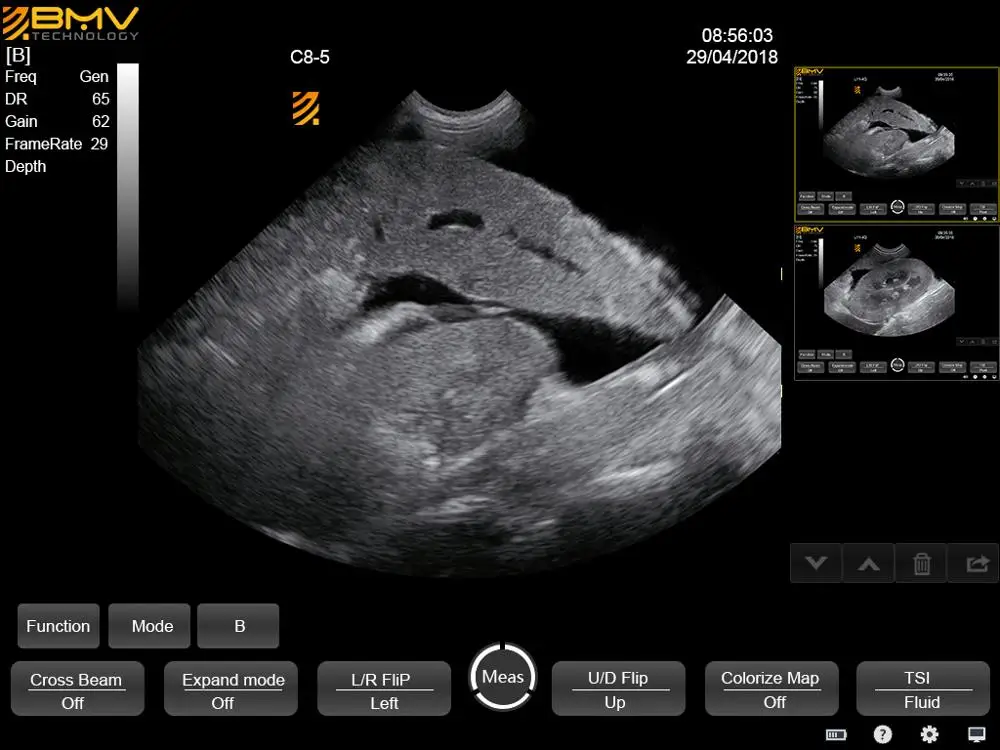Click the down chevron gallery arrow
The width and height of the screenshot is (1000, 750).
pyautogui.click(x=816, y=563)
